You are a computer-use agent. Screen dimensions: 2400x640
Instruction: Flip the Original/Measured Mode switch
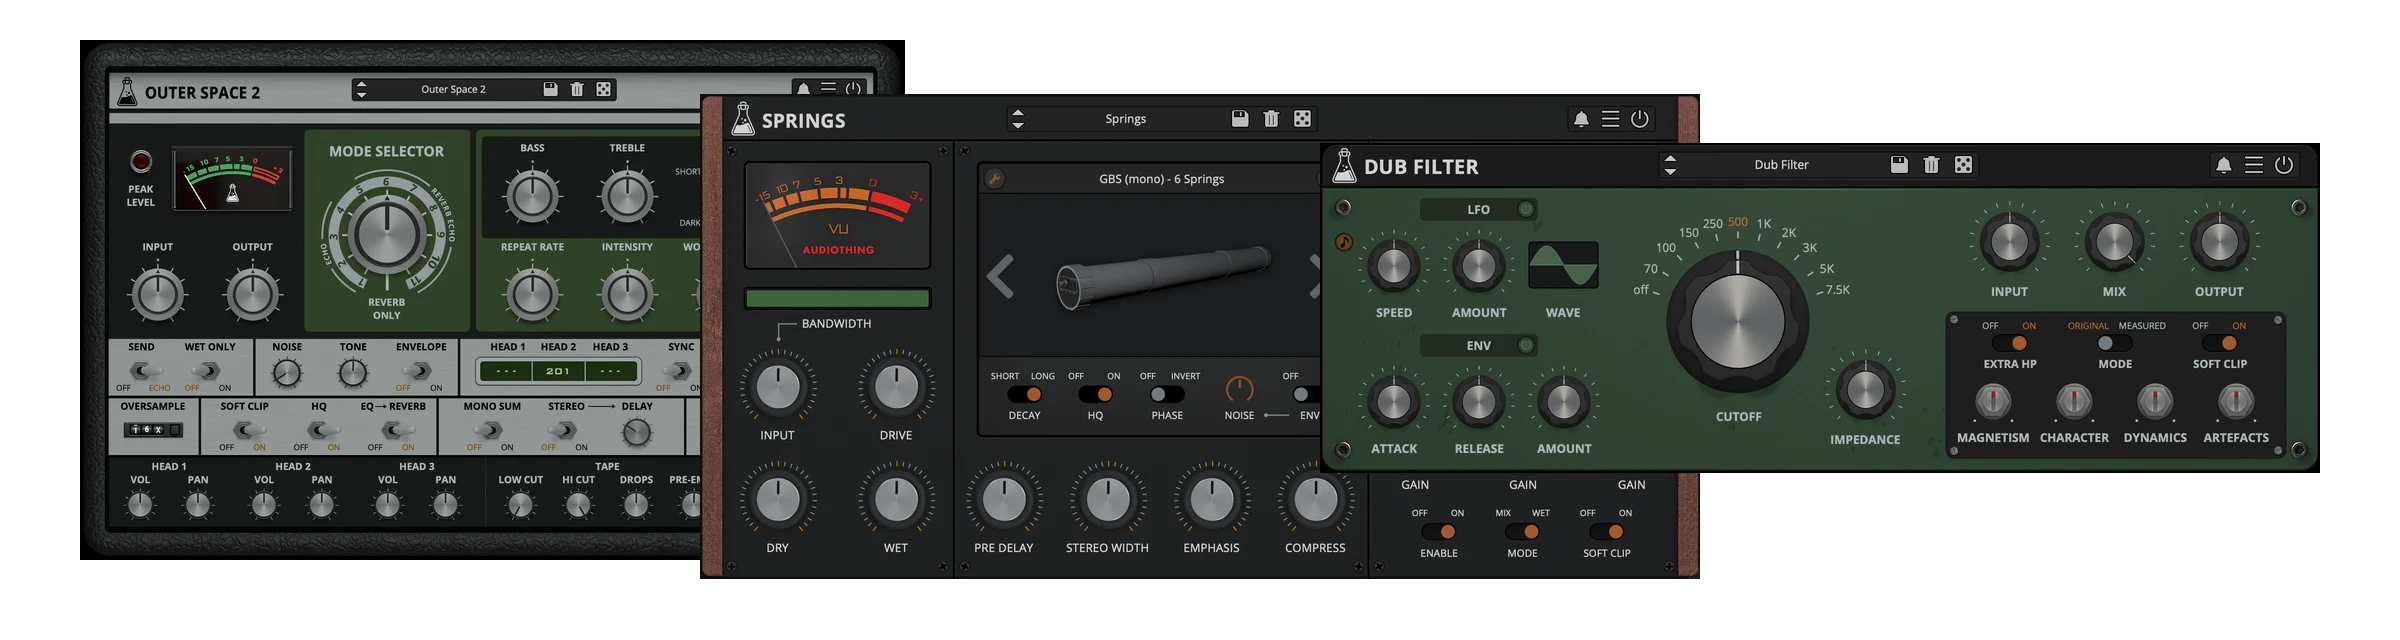[x=2115, y=343]
